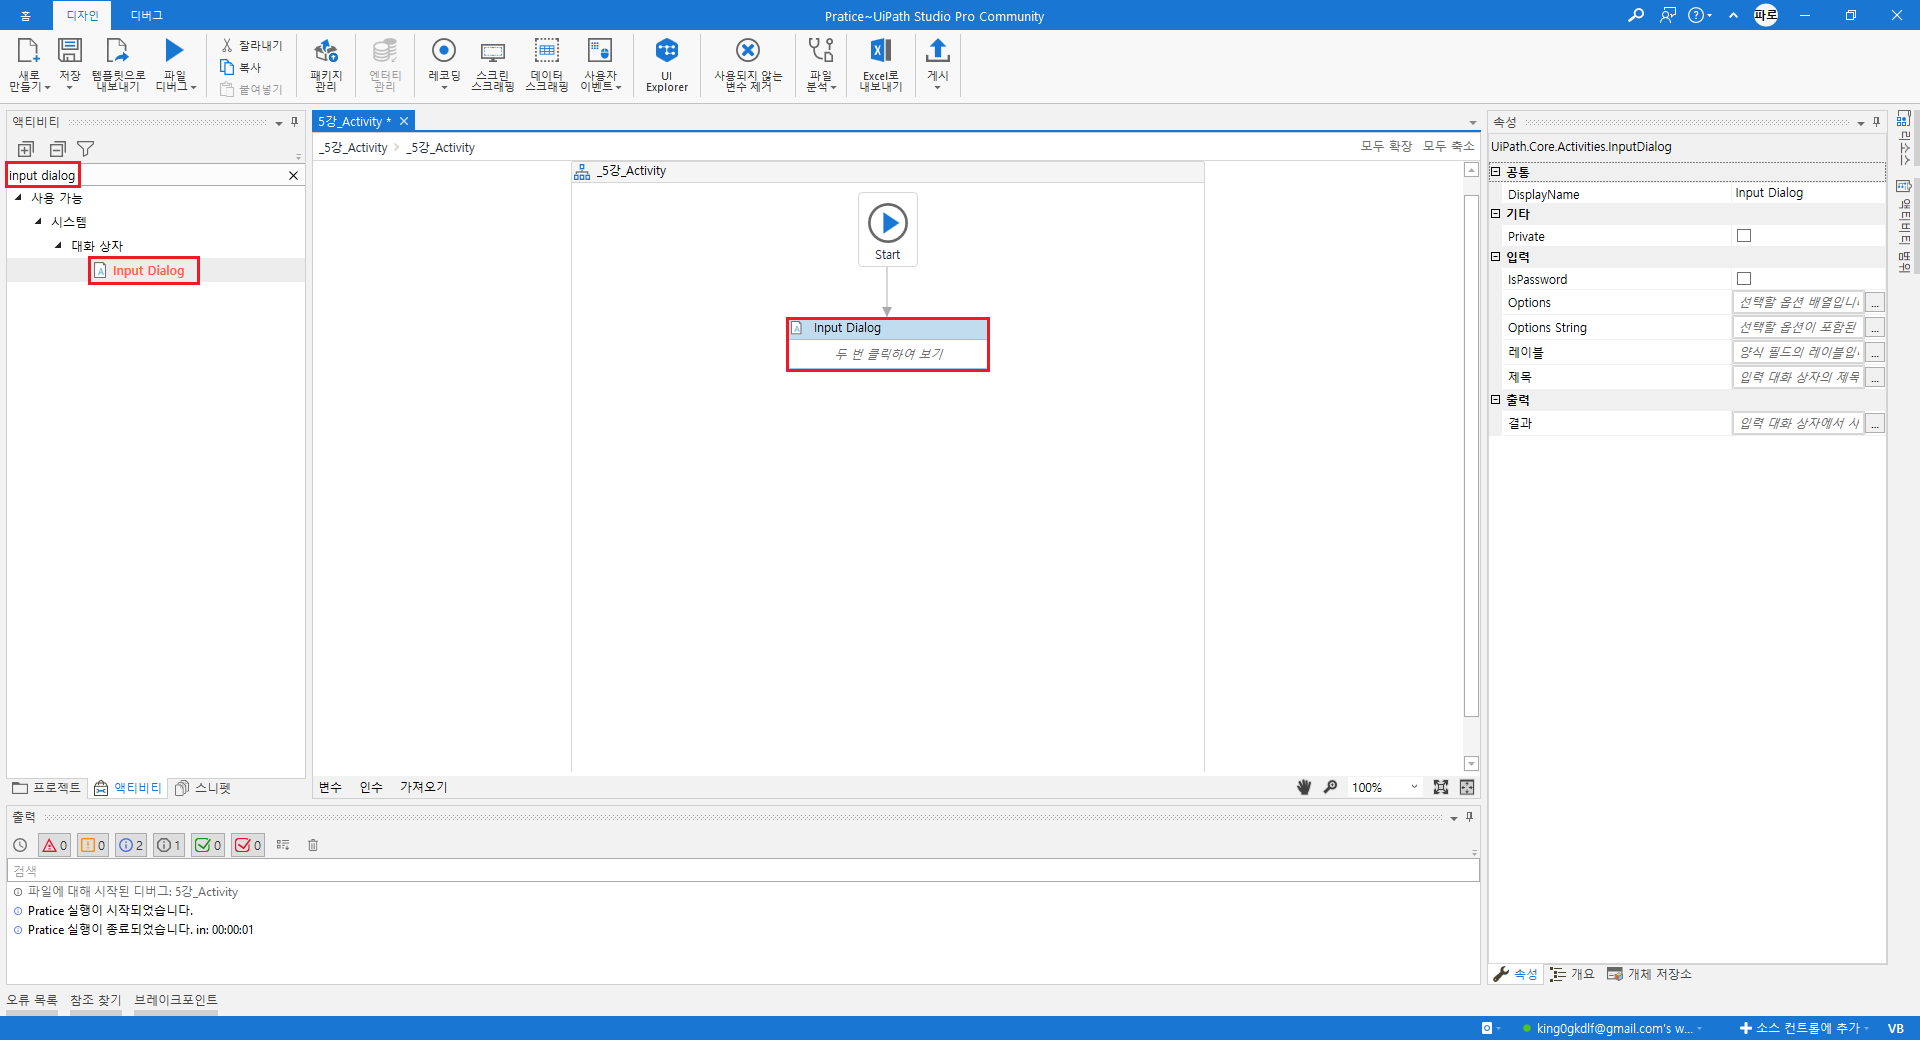Click 모두 축소 link
1920x1040 pixels.
(x=1448, y=146)
